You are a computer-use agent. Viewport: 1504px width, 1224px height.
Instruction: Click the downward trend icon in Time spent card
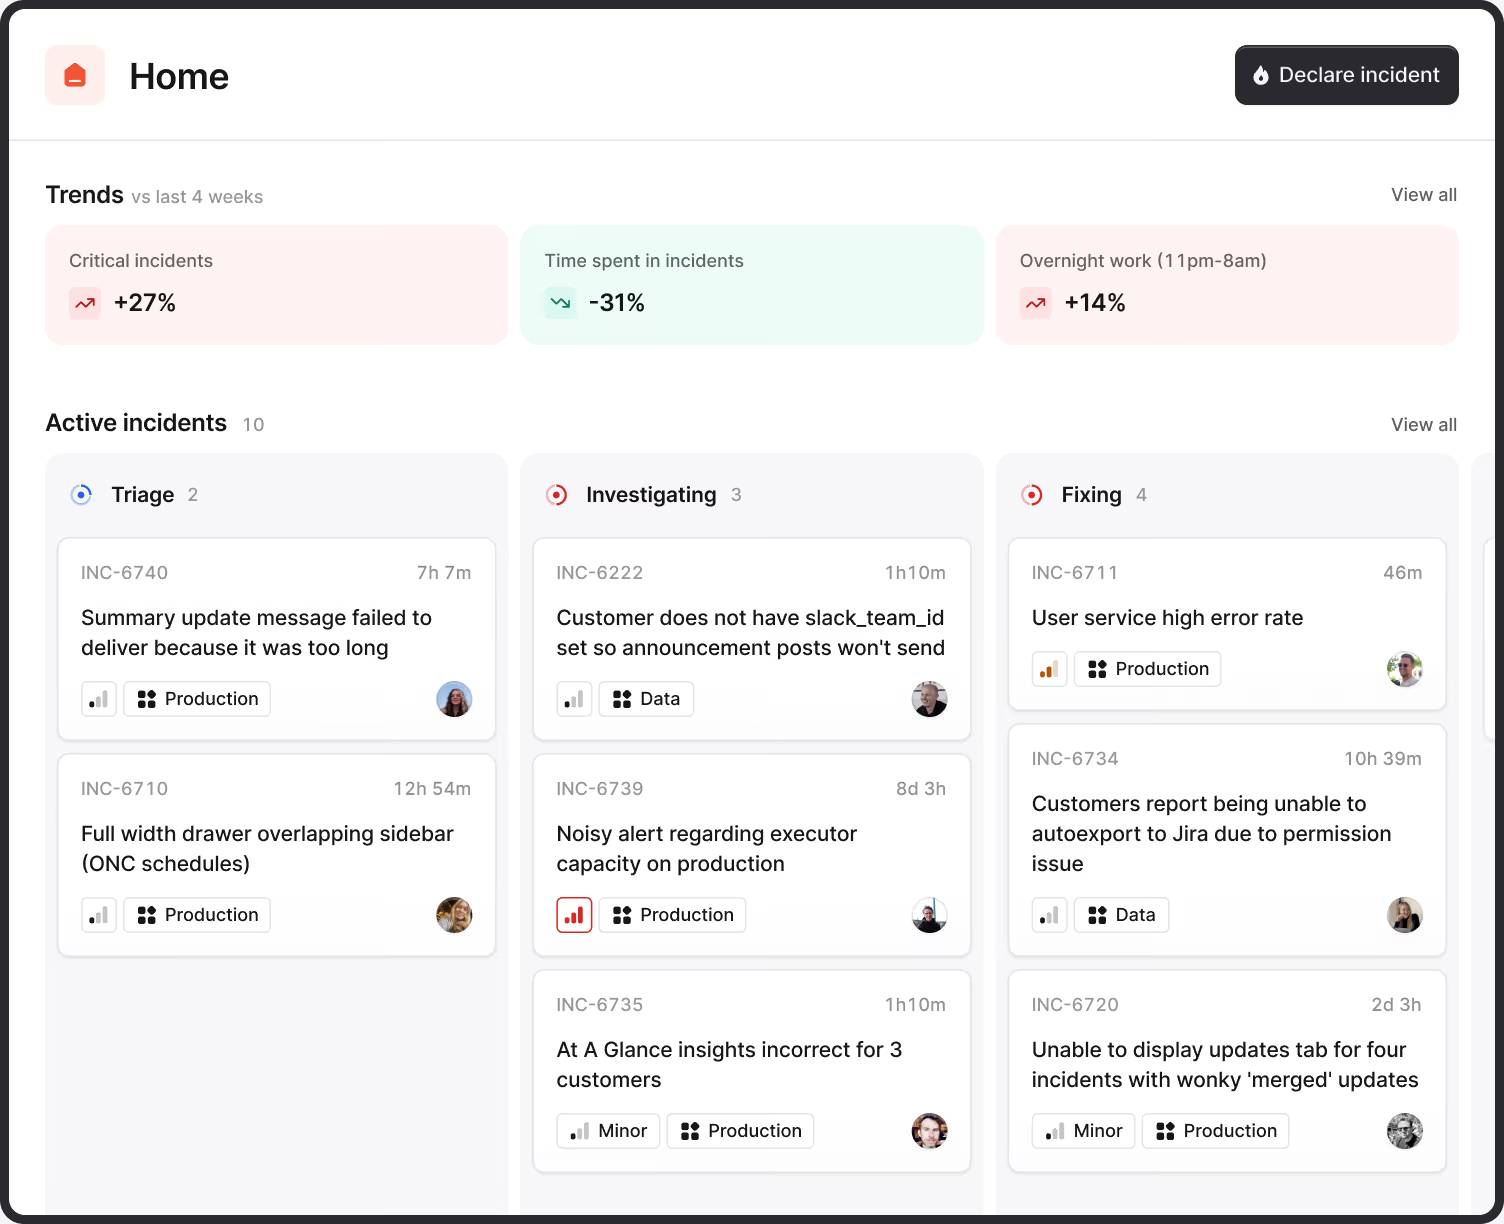[560, 302]
